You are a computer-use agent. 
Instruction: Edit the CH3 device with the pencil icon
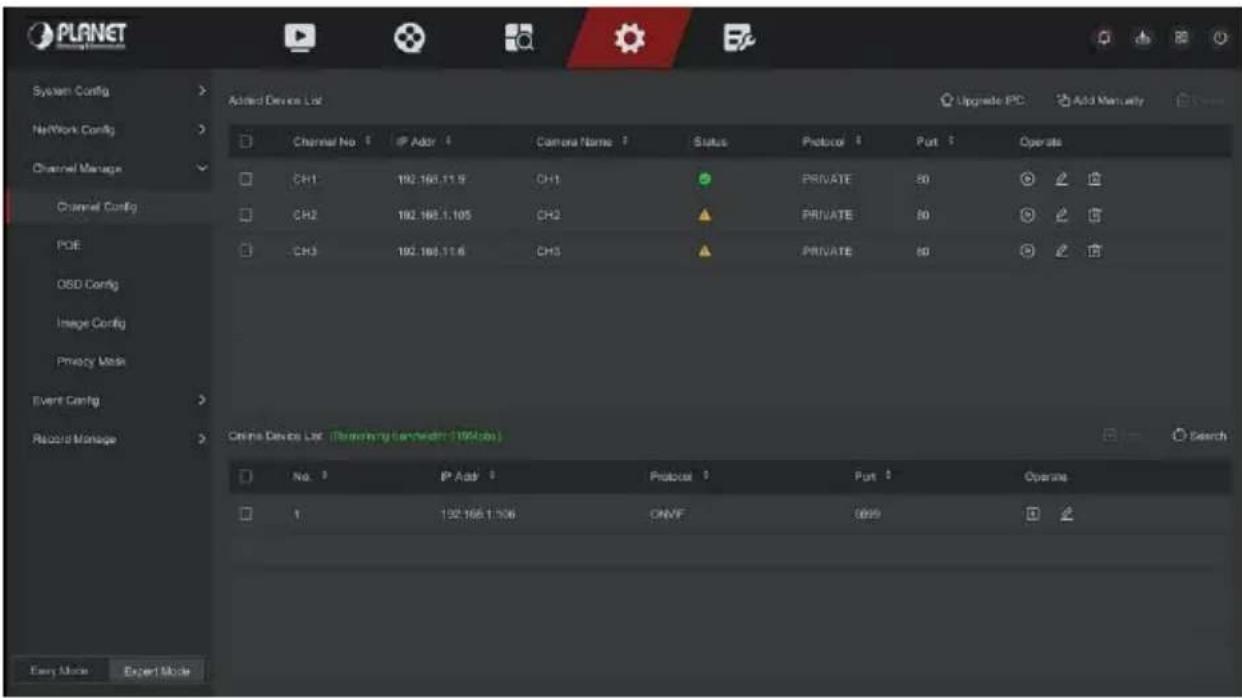tap(1061, 253)
